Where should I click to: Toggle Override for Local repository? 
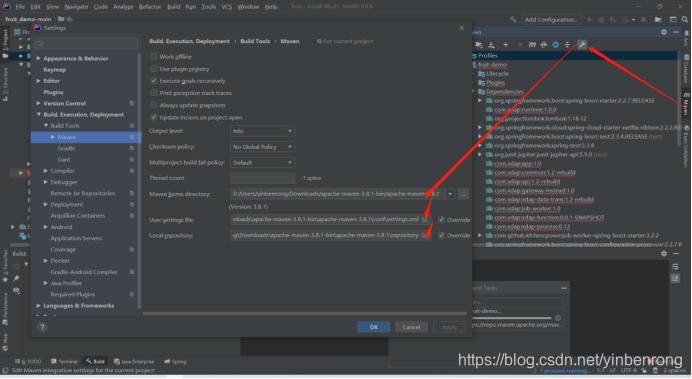click(x=441, y=235)
